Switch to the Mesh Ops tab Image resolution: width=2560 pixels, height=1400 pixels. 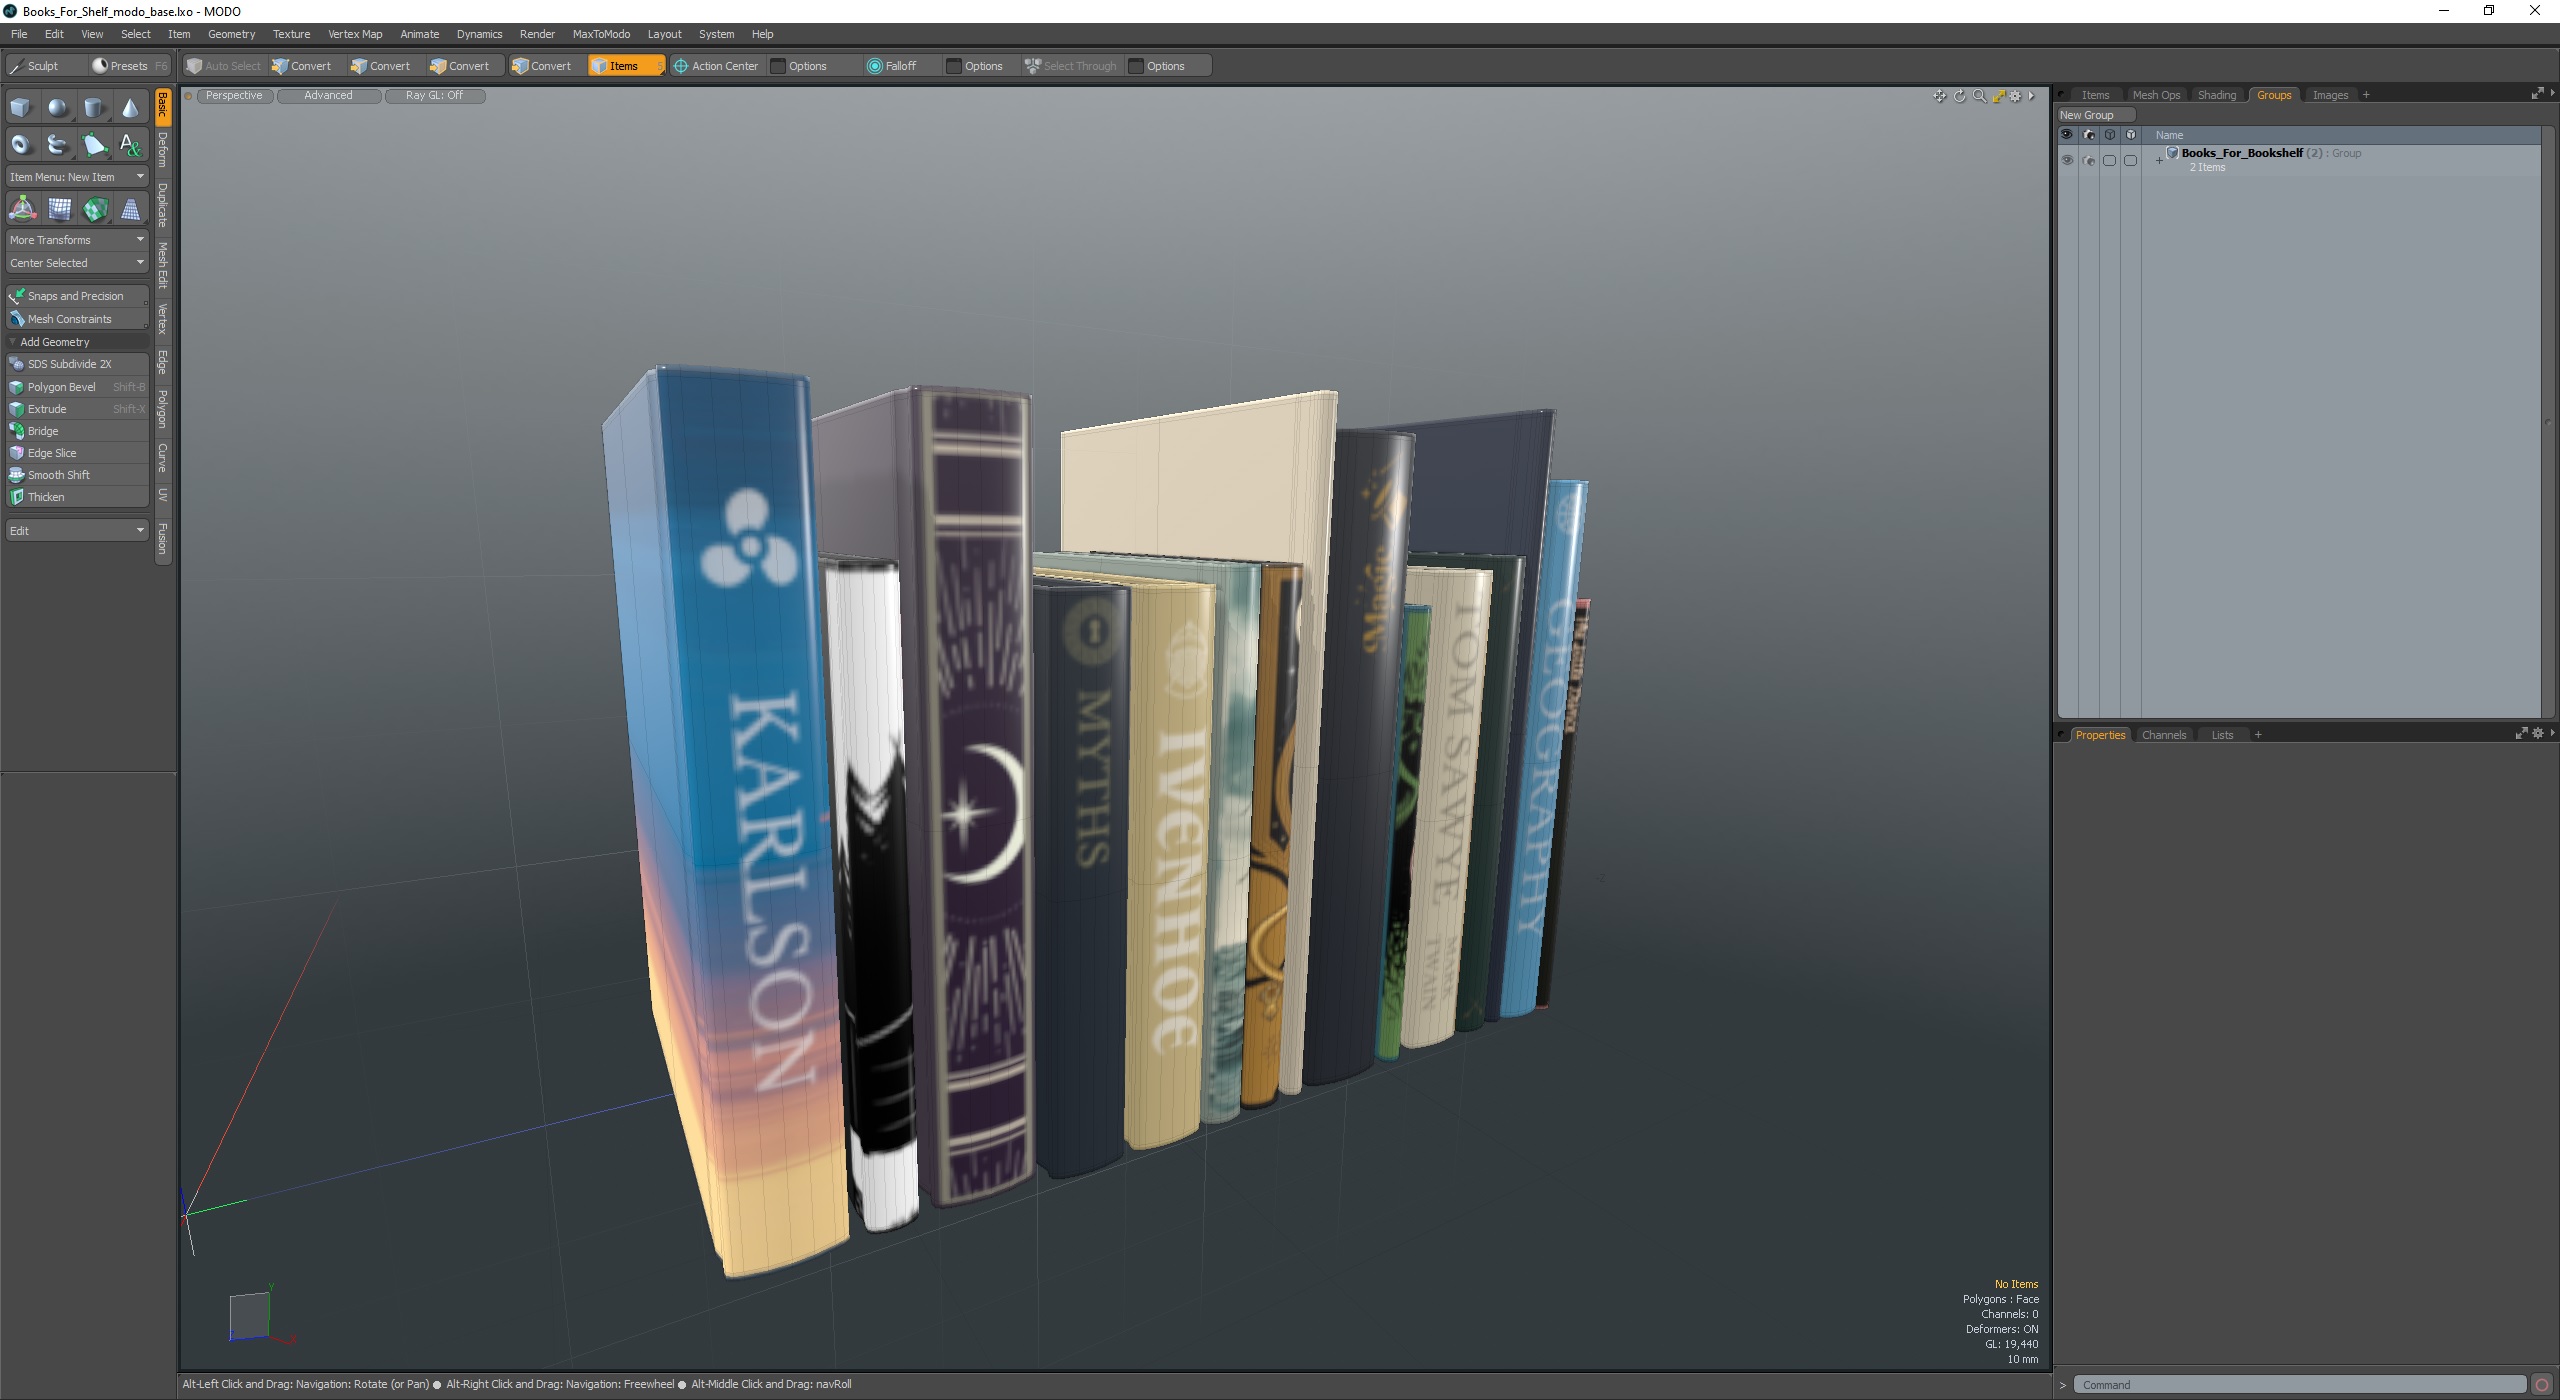point(2155,95)
